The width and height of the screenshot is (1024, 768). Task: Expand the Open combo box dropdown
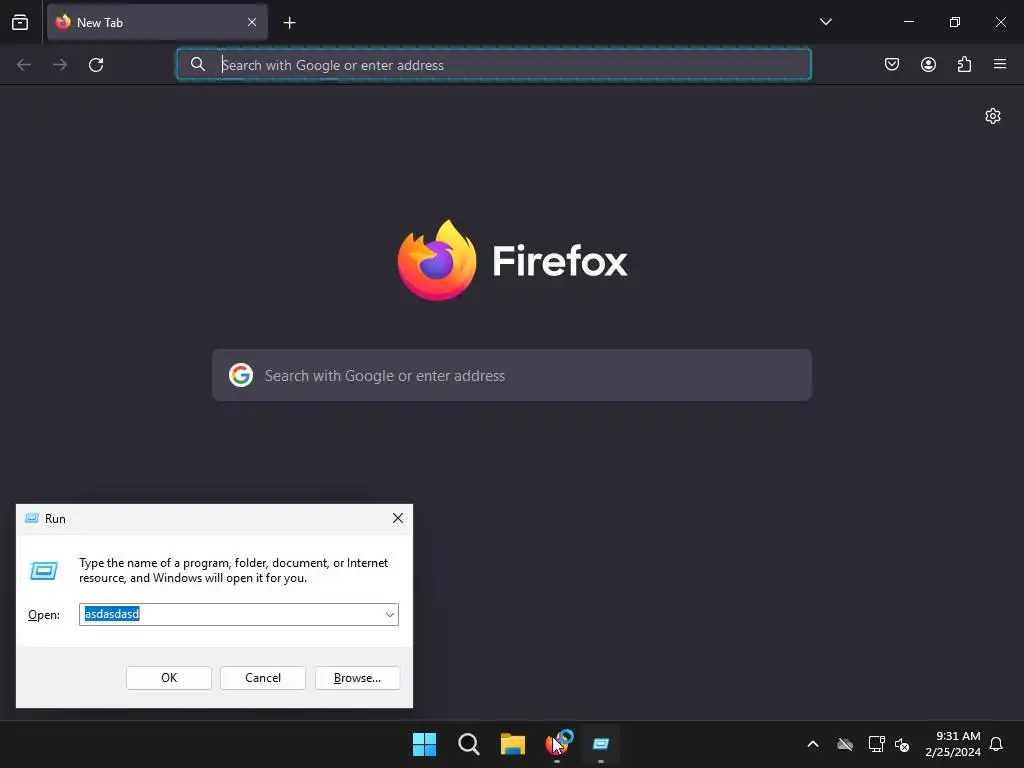pyautogui.click(x=390, y=615)
